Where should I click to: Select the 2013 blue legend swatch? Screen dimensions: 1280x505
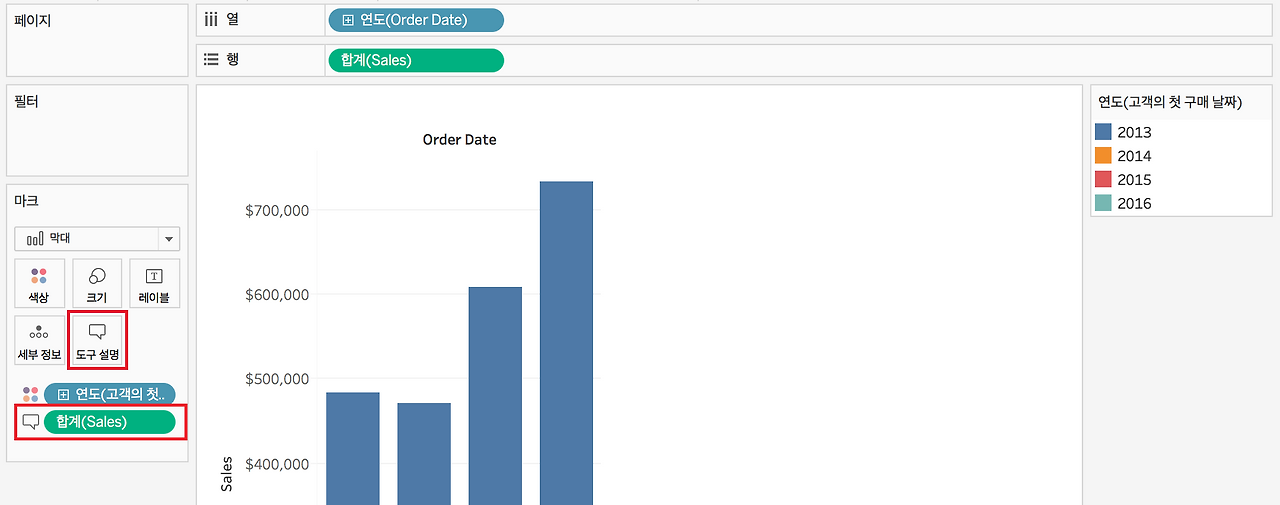click(x=1104, y=132)
